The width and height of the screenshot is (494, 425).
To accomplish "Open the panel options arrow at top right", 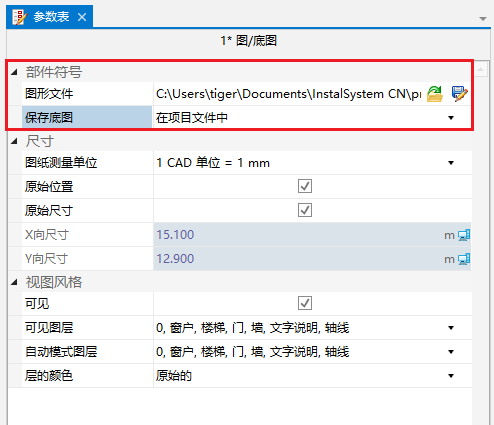I will coord(483,19).
